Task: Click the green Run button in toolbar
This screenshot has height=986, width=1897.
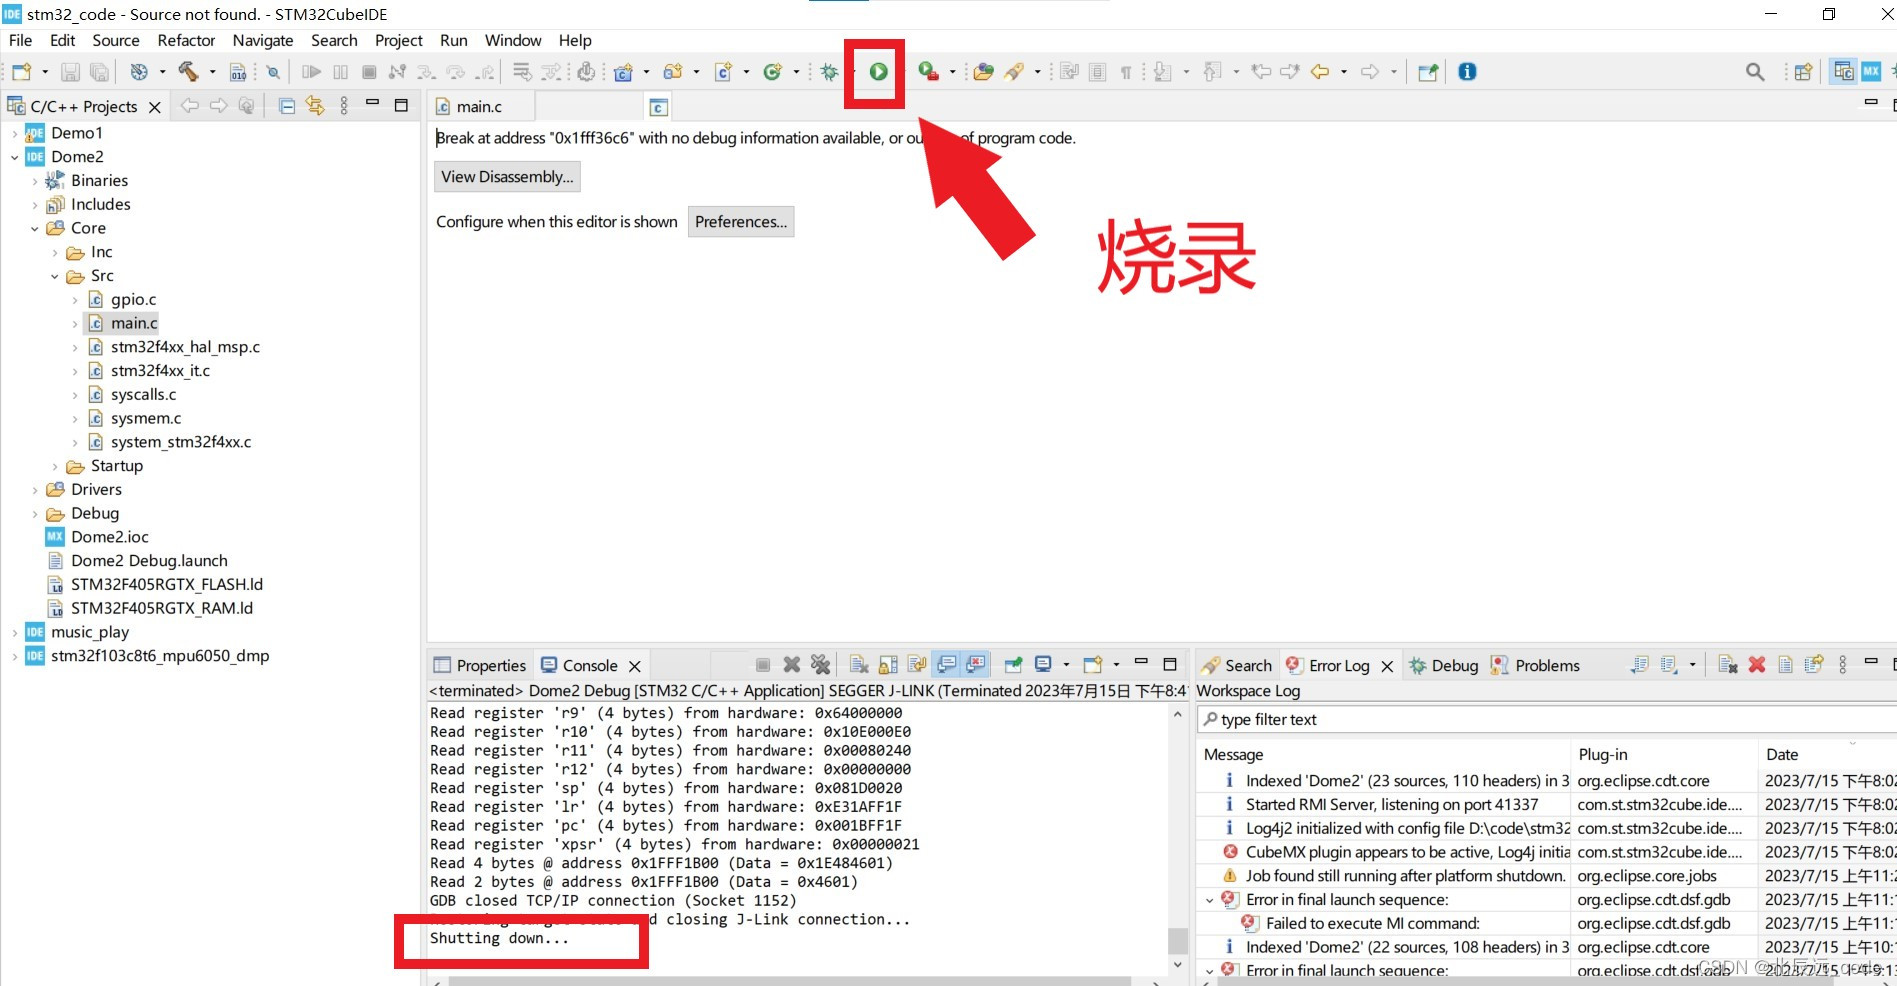Action: (x=878, y=72)
